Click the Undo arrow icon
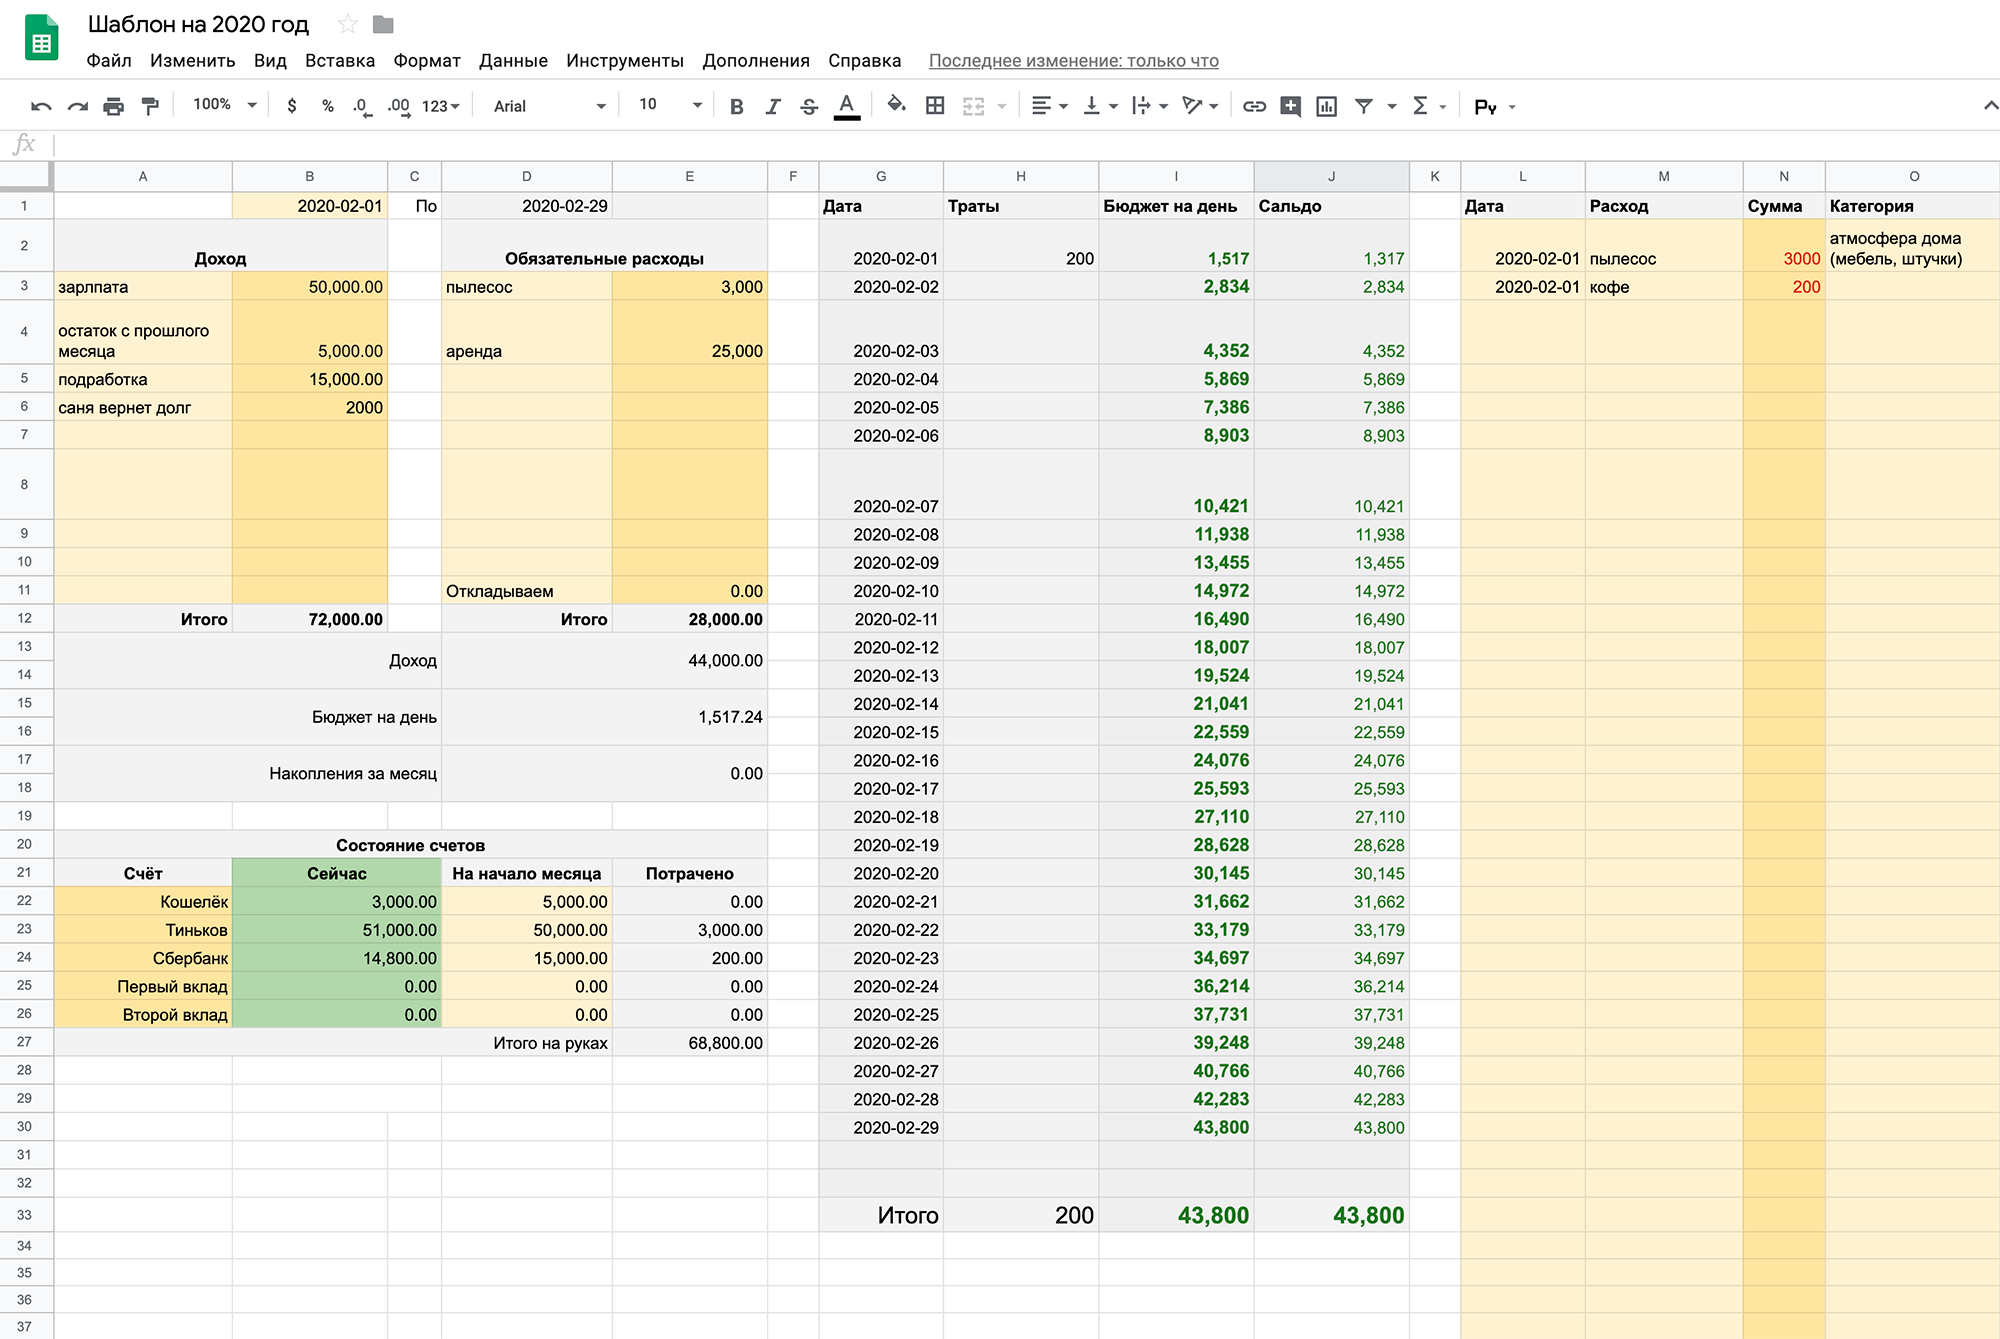The height and width of the screenshot is (1339, 2000). [41, 106]
